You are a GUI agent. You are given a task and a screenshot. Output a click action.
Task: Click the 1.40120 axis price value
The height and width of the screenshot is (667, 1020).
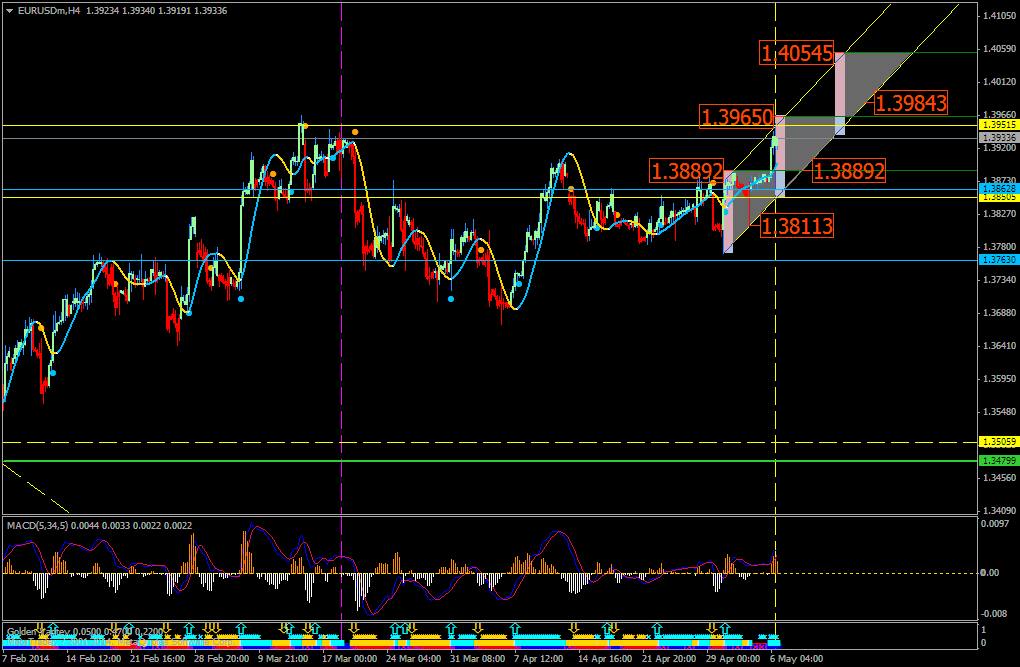[1000, 81]
